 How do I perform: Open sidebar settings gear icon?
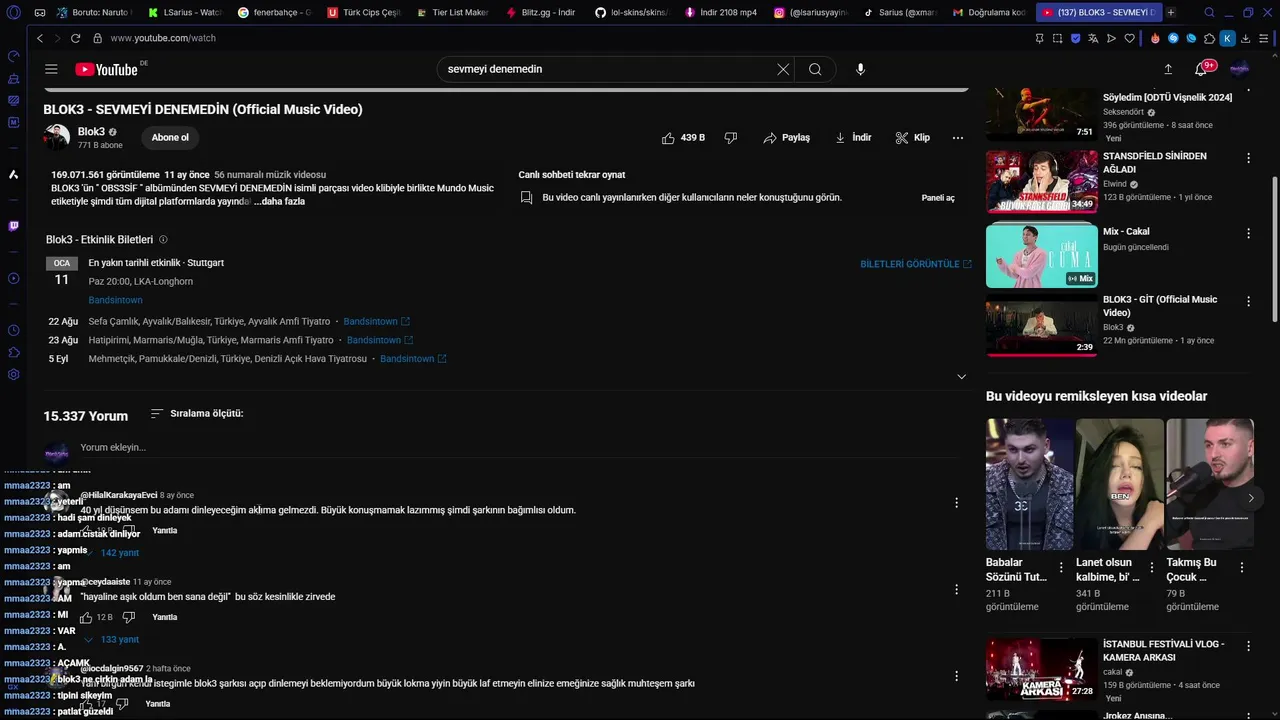pos(13,375)
